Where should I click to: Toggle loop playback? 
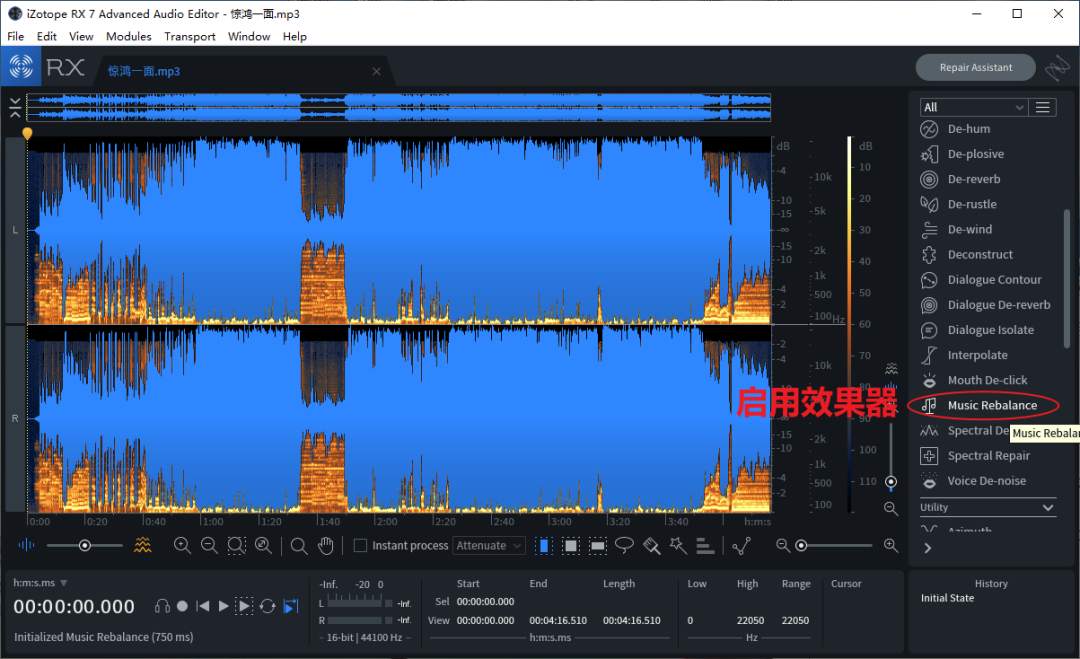[x=267, y=606]
